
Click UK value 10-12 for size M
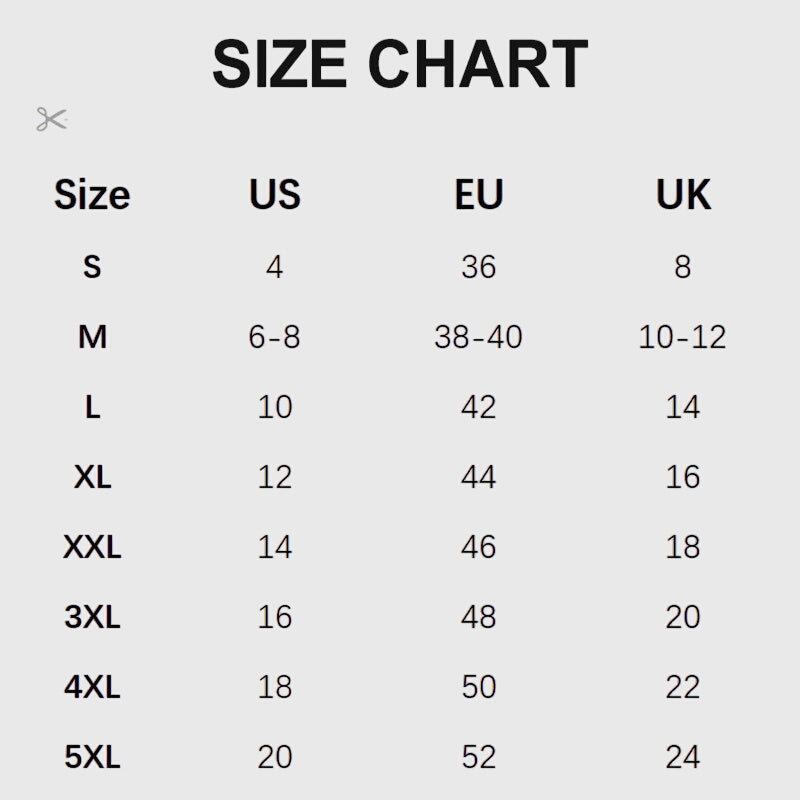point(682,337)
